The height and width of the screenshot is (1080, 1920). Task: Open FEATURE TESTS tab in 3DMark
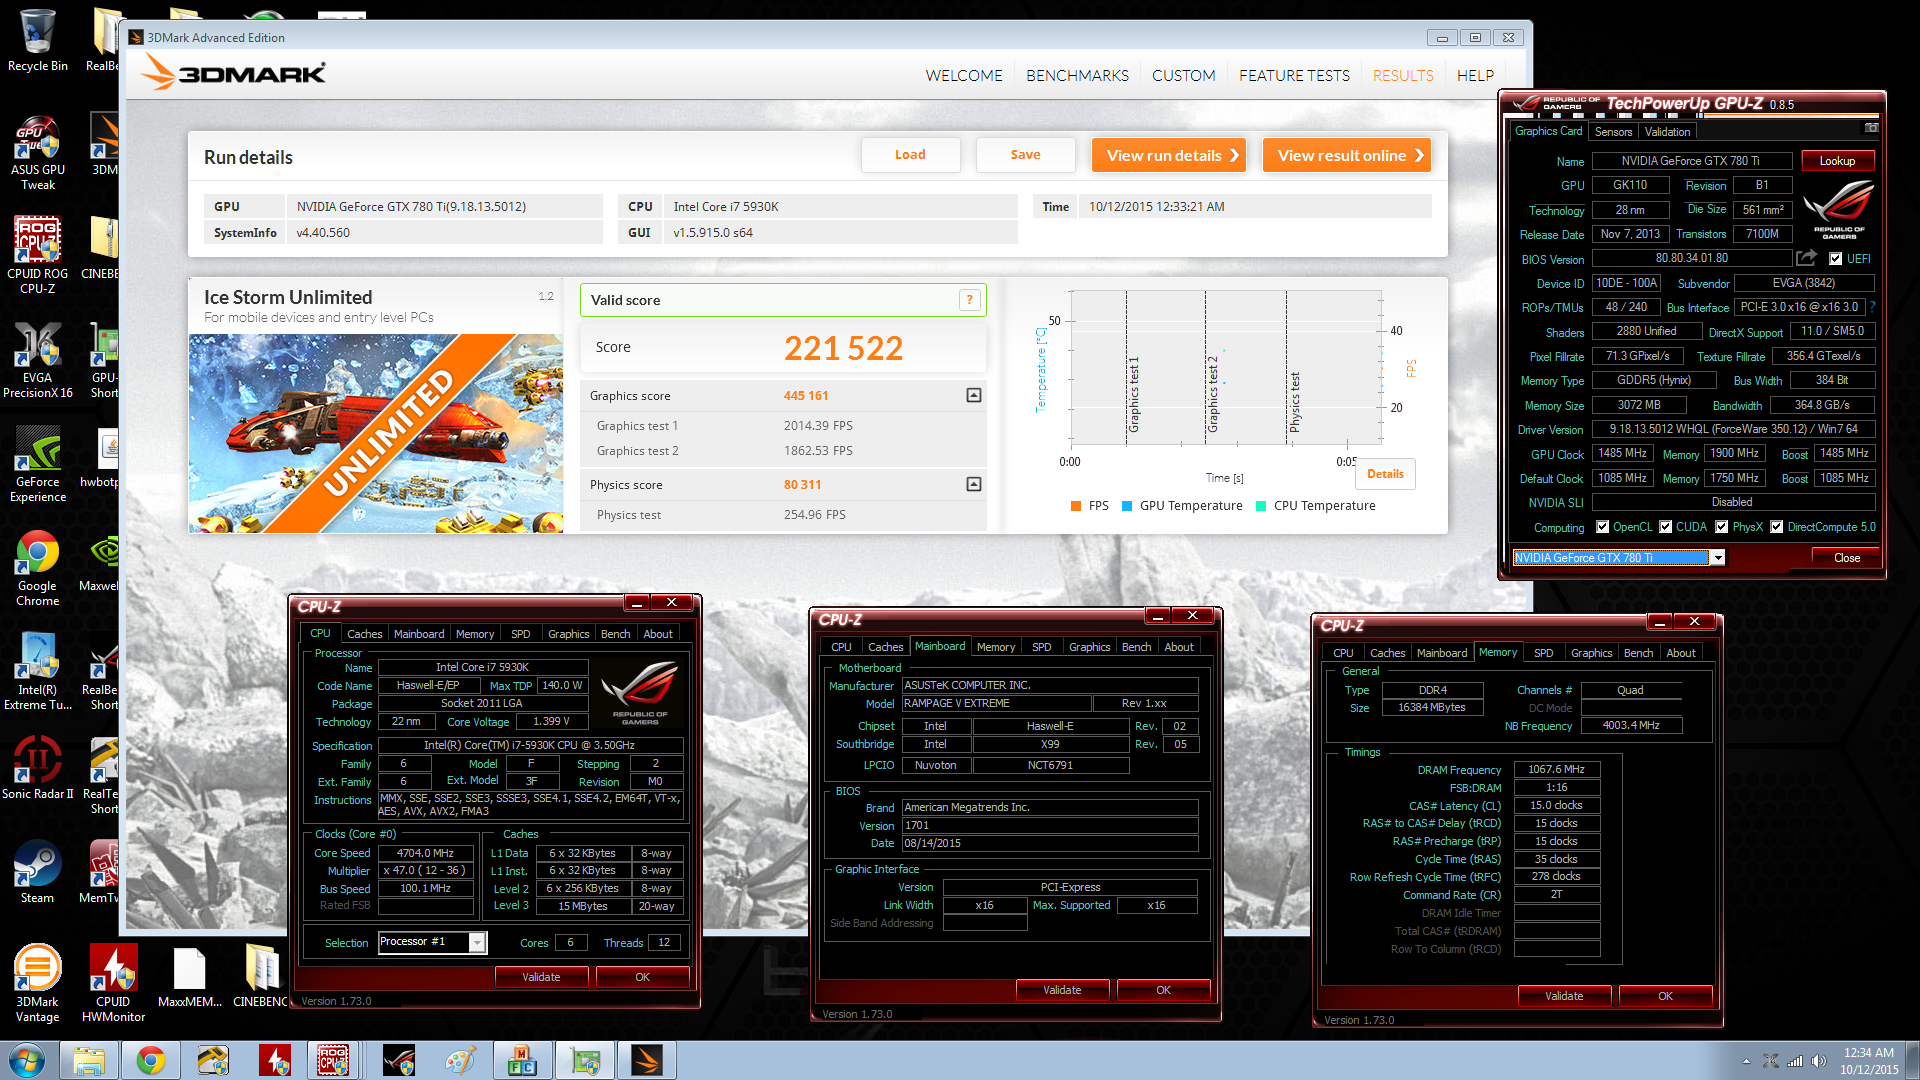[x=1294, y=75]
